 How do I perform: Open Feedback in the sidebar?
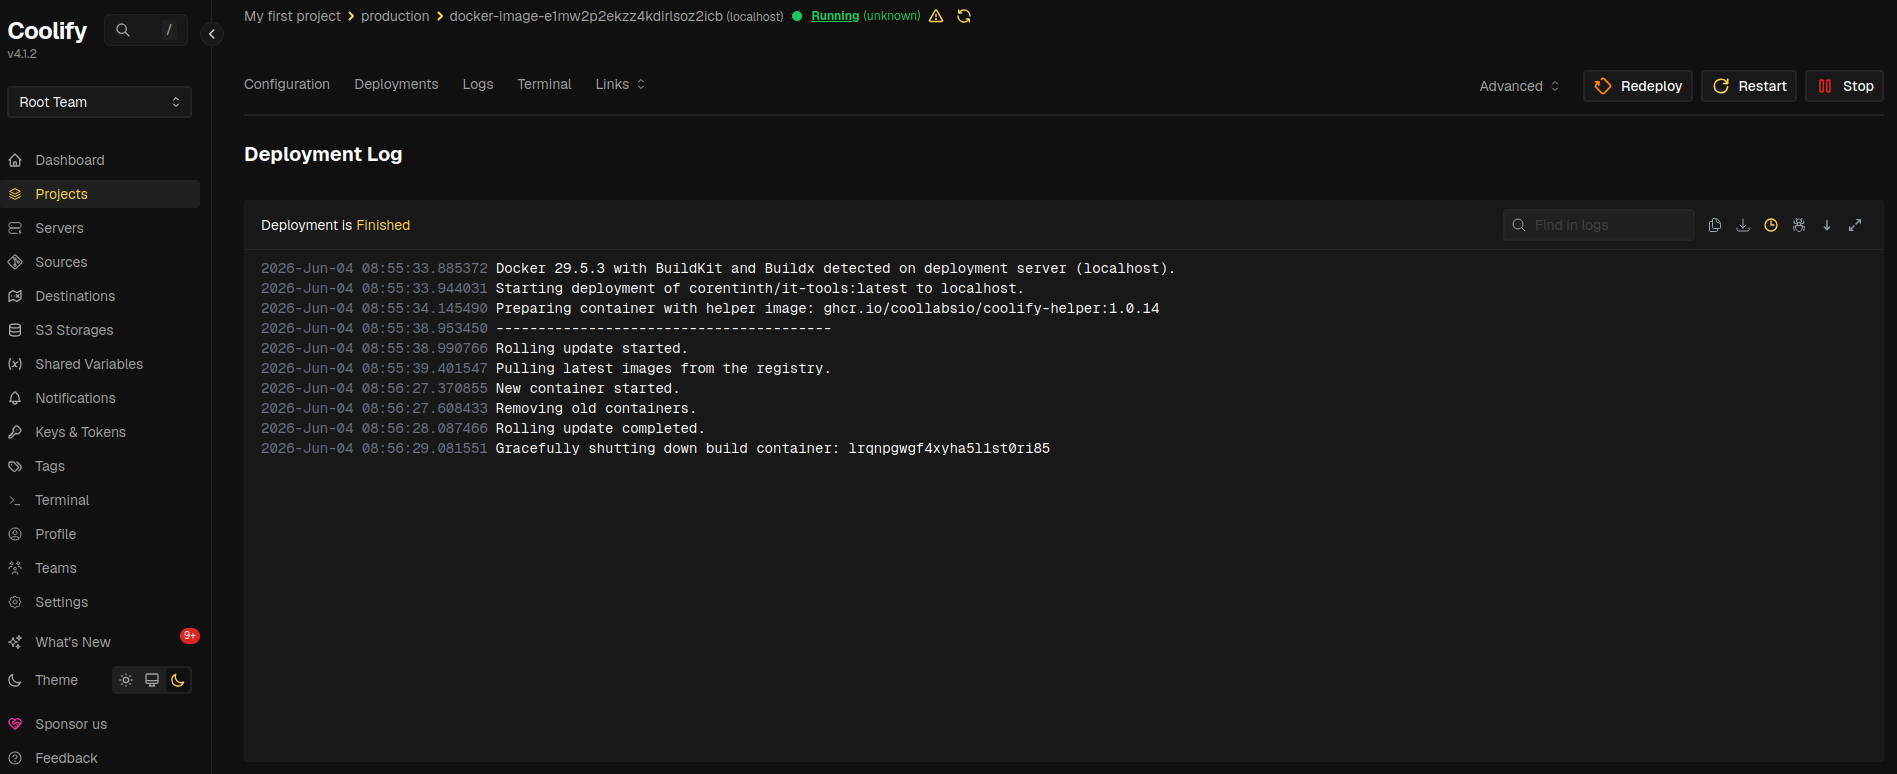click(x=100, y=758)
